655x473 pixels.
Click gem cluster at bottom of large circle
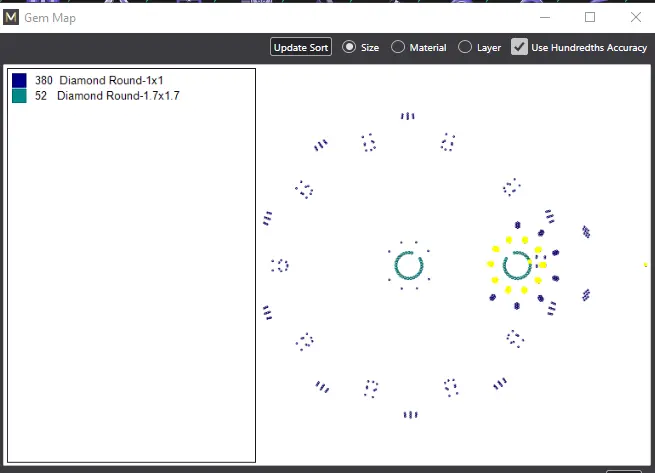point(410,414)
